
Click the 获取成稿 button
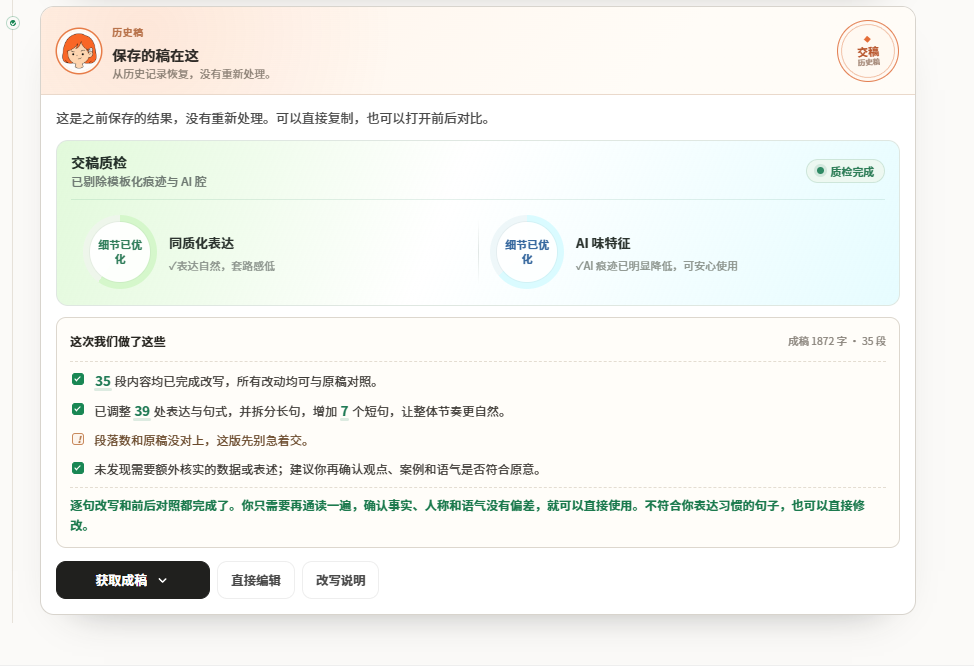click(x=133, y=580)
